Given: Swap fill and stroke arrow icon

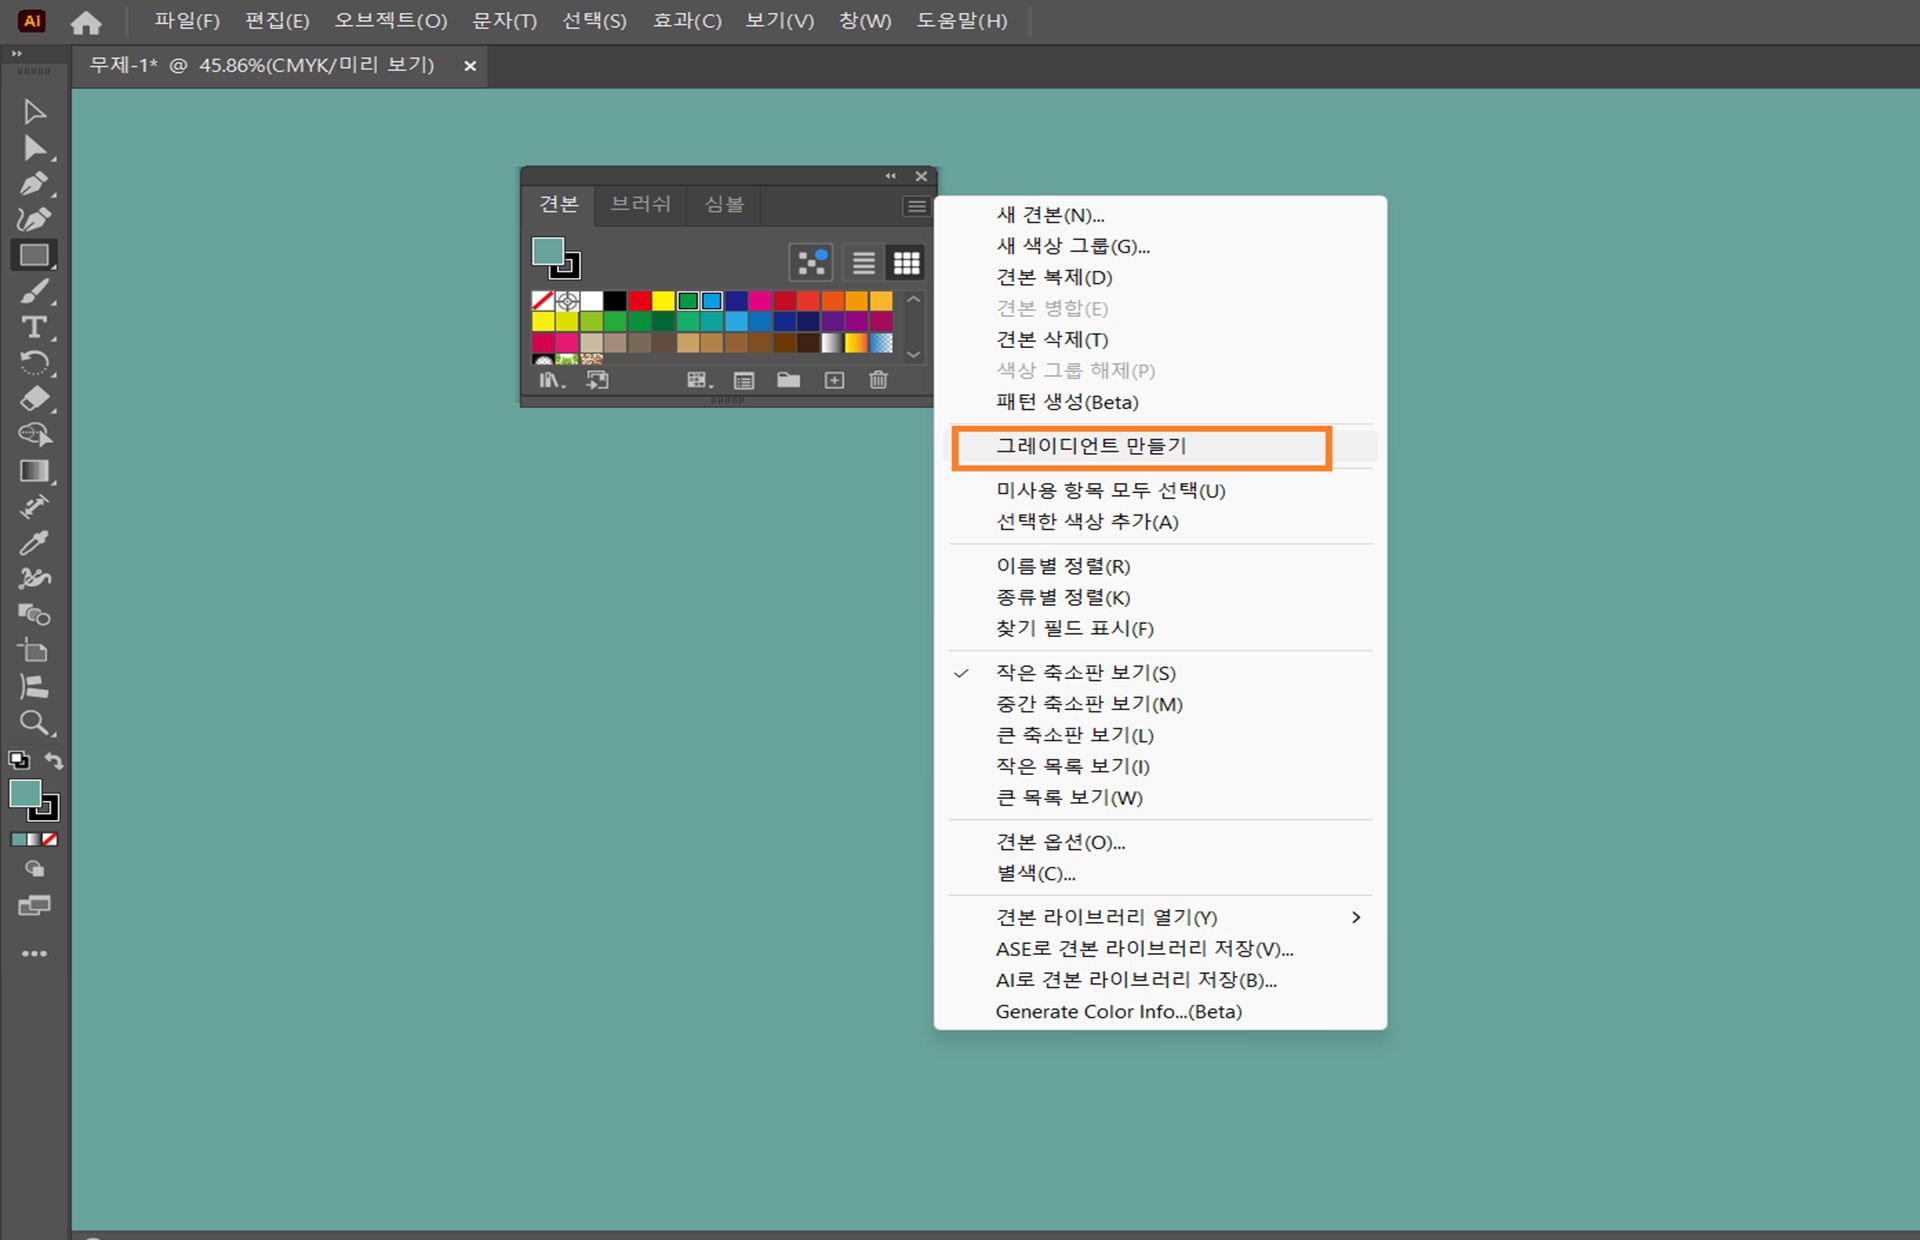Looking at the screenshot, I should point(54,761).
